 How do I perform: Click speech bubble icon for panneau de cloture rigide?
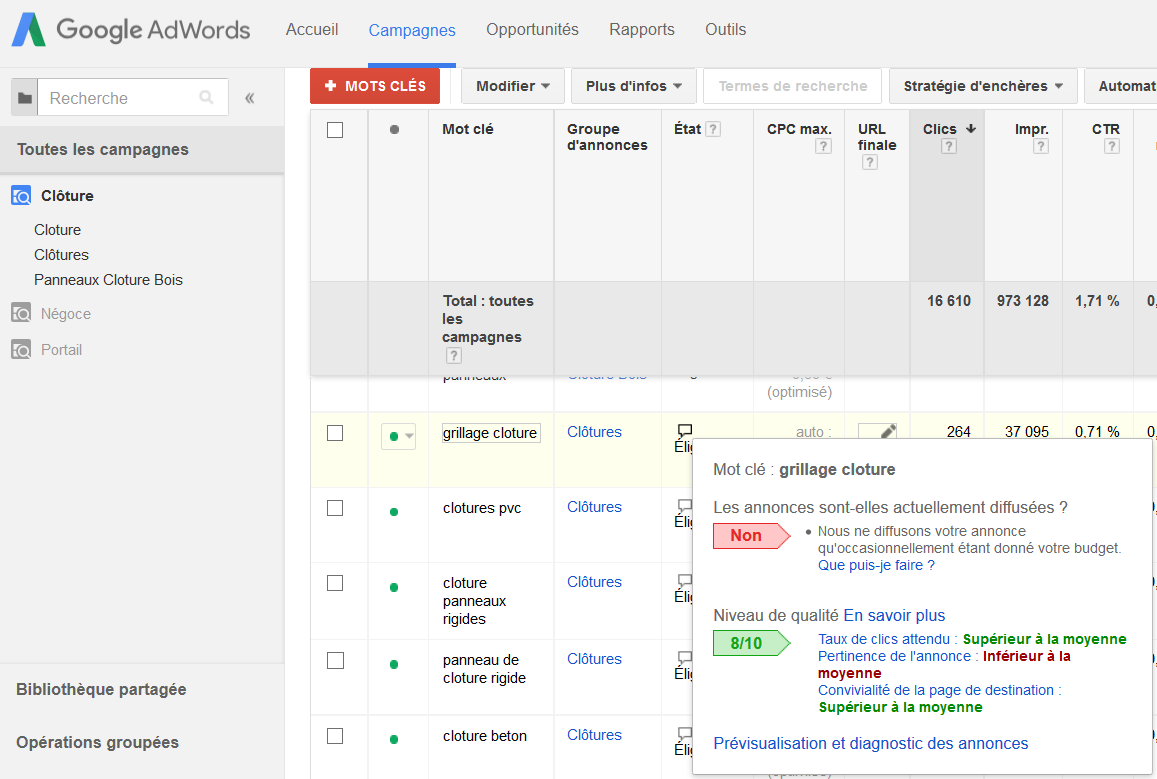click(x=685, y=657)
